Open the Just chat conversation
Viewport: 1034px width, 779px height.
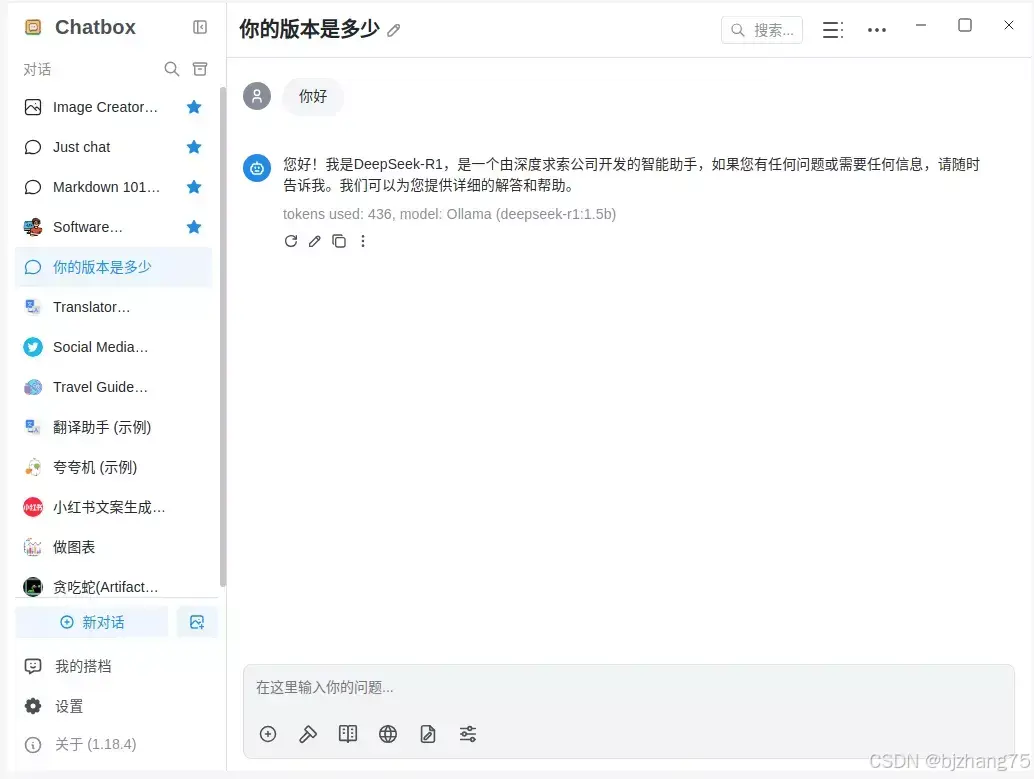tap(113, 147)
